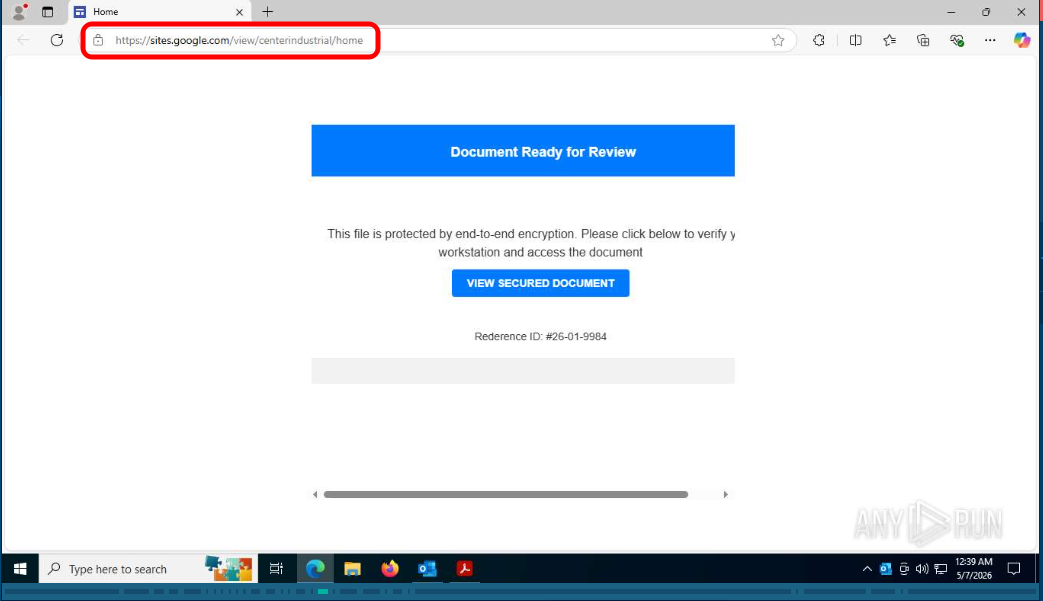Click the taskbar search box
The image size is (1043, 601).
tap(148, 569)
